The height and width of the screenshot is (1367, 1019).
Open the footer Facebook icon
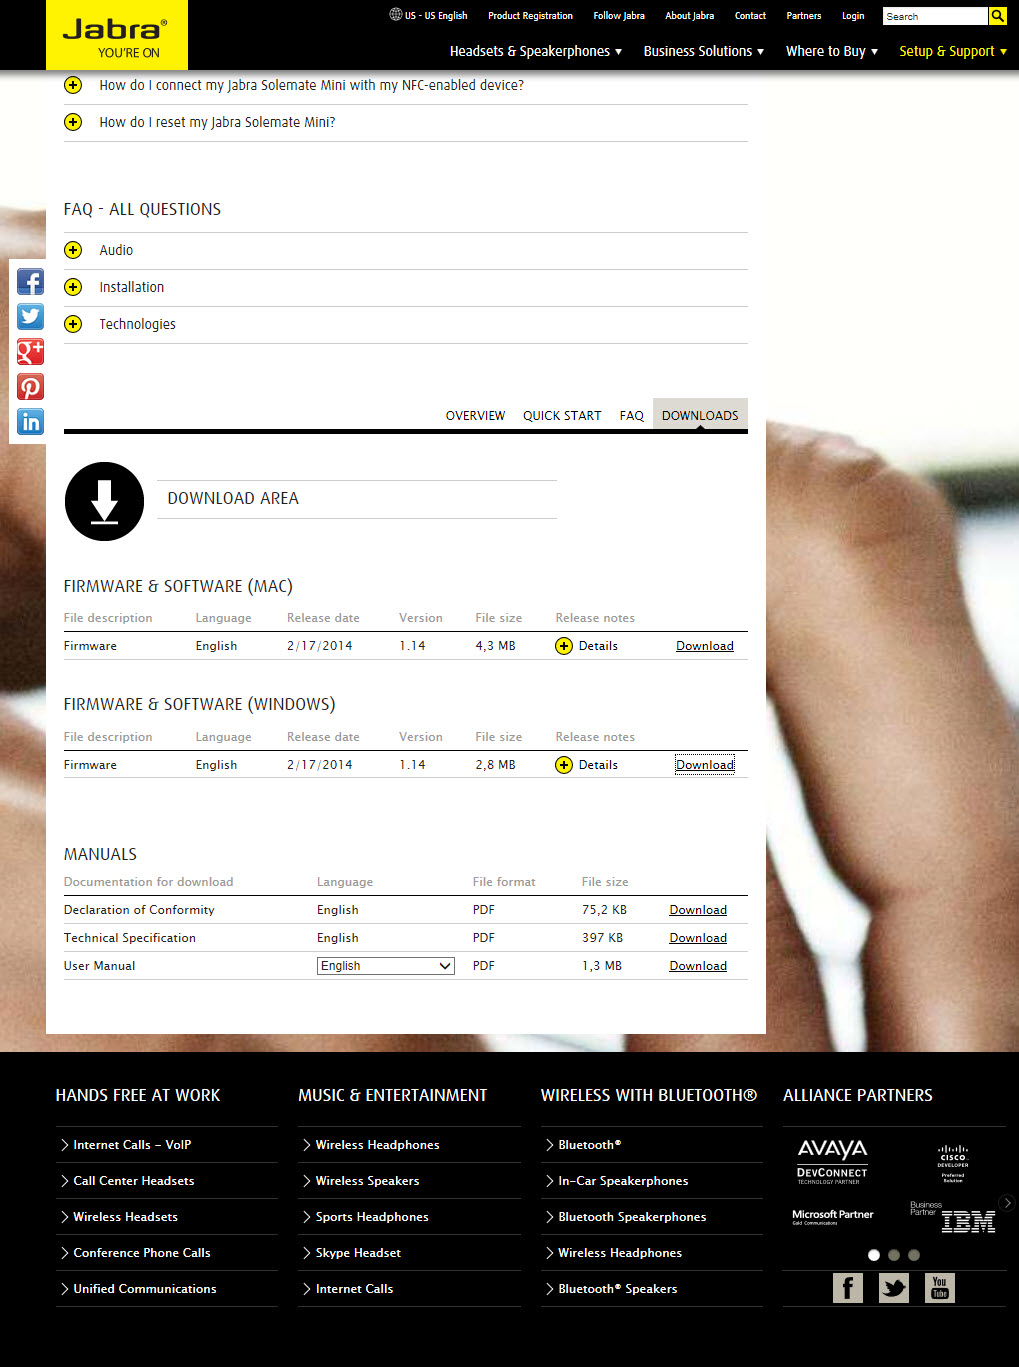[848, 1288]
